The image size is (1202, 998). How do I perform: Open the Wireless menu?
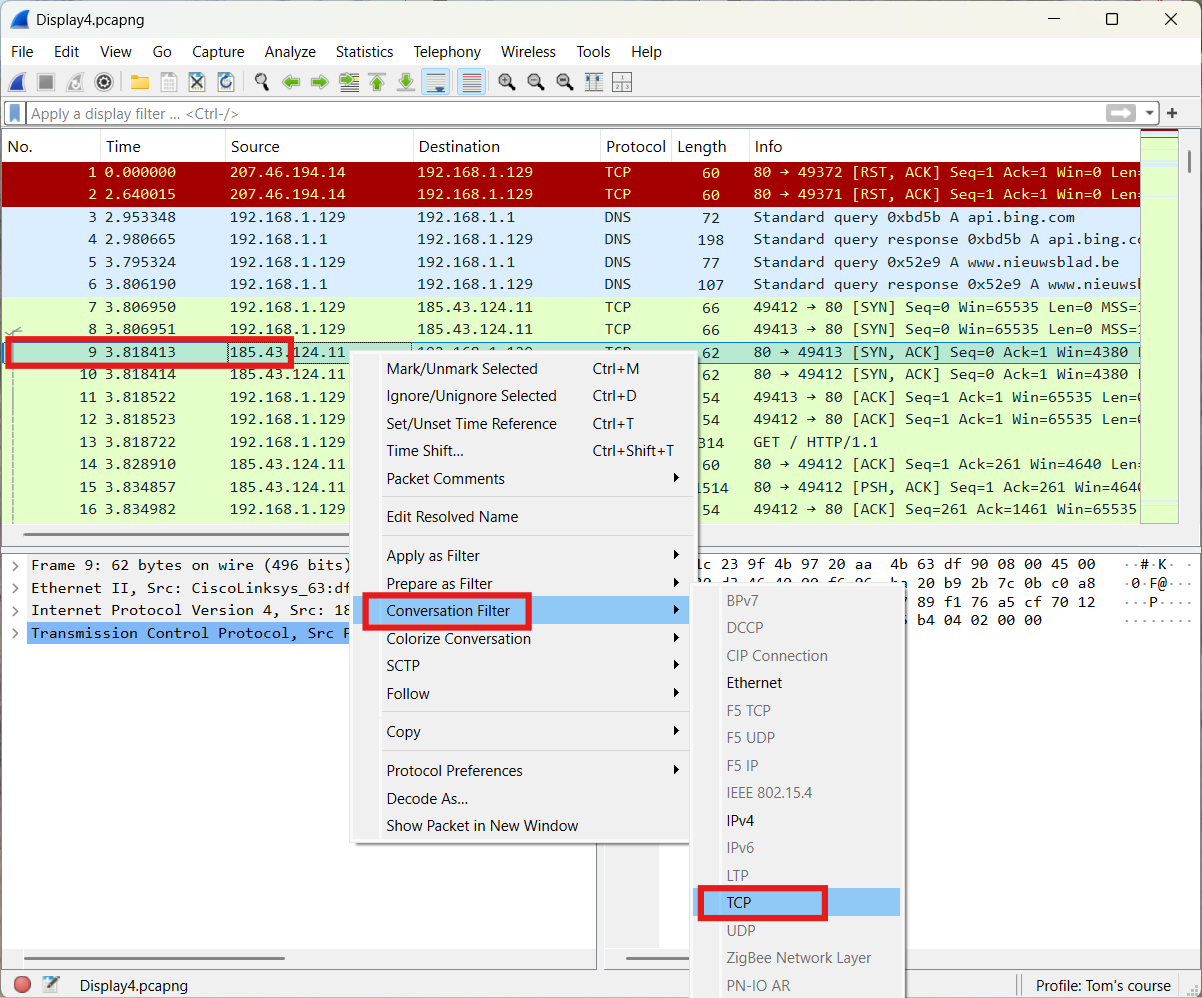tap(528, 52)
